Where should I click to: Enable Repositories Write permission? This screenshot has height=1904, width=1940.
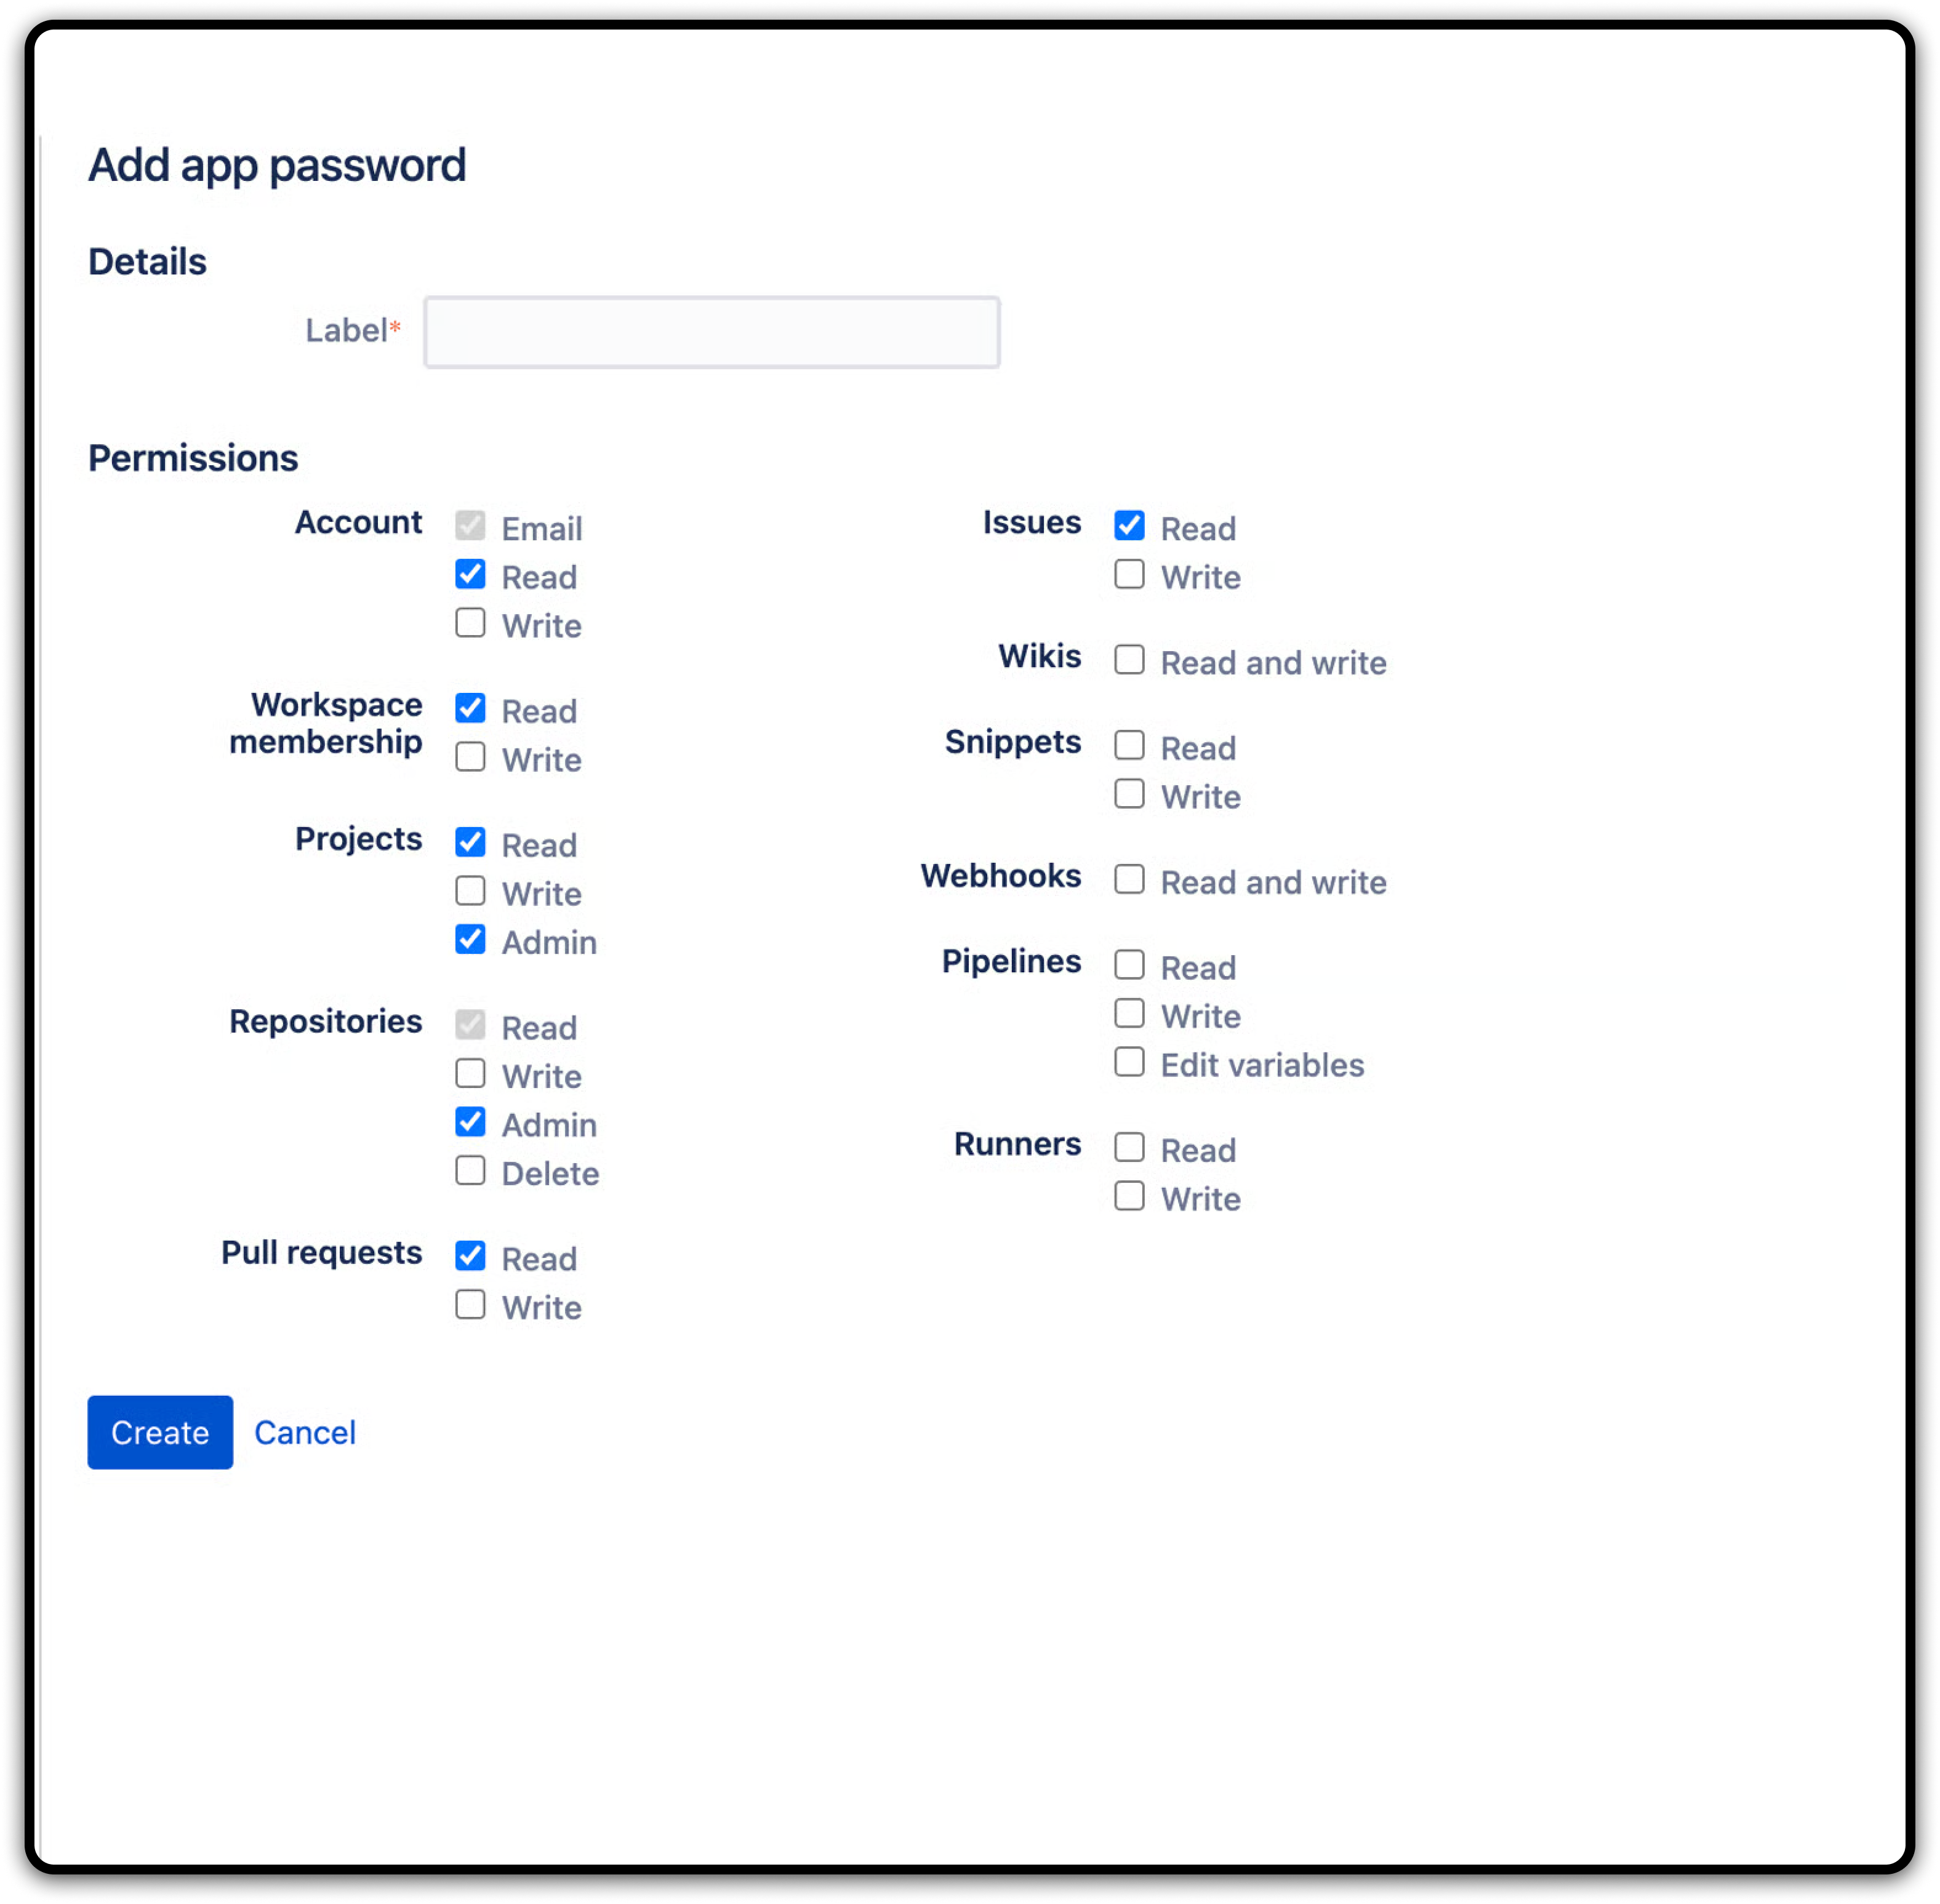click(470, 1074)
